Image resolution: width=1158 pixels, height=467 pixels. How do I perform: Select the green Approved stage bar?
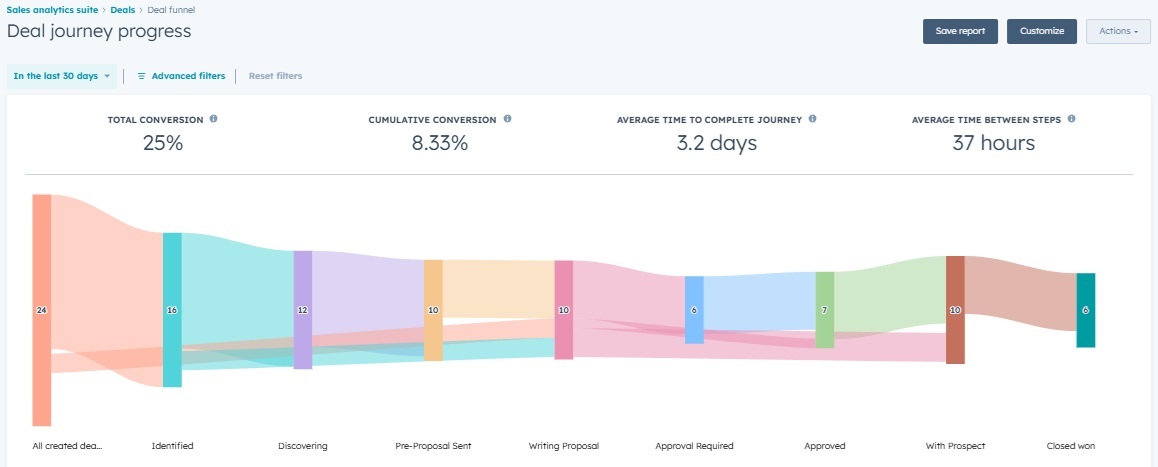(824, 310)
